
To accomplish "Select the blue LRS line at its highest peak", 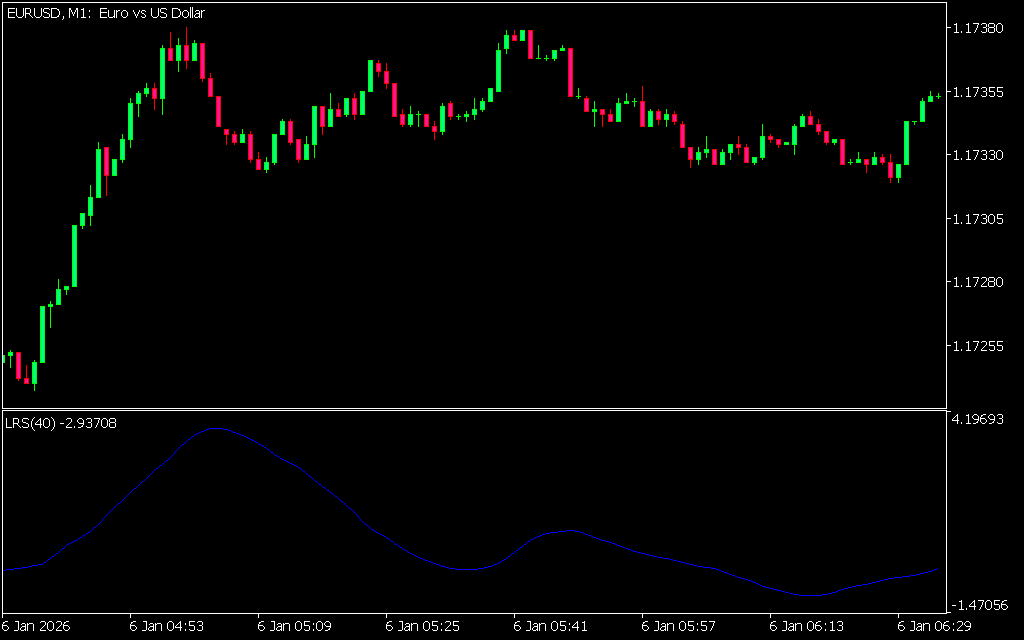I will [x=215, y=428].
